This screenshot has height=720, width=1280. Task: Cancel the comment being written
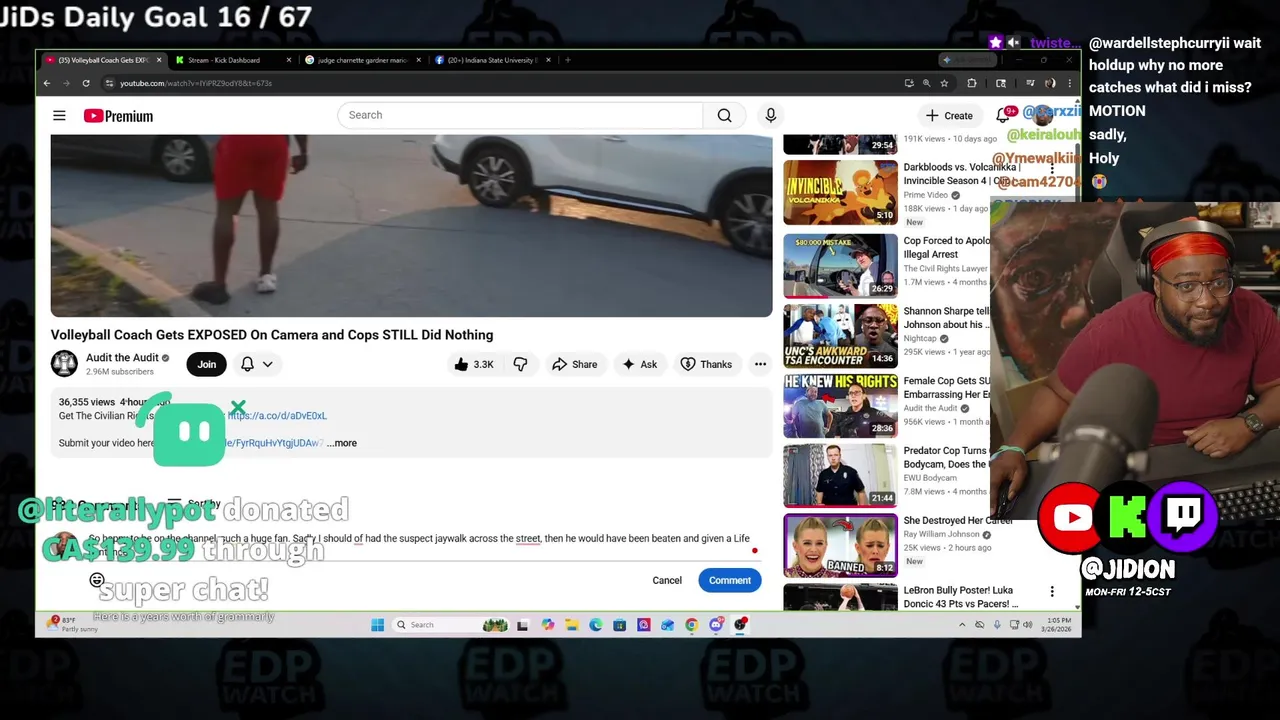click(667, 580)
